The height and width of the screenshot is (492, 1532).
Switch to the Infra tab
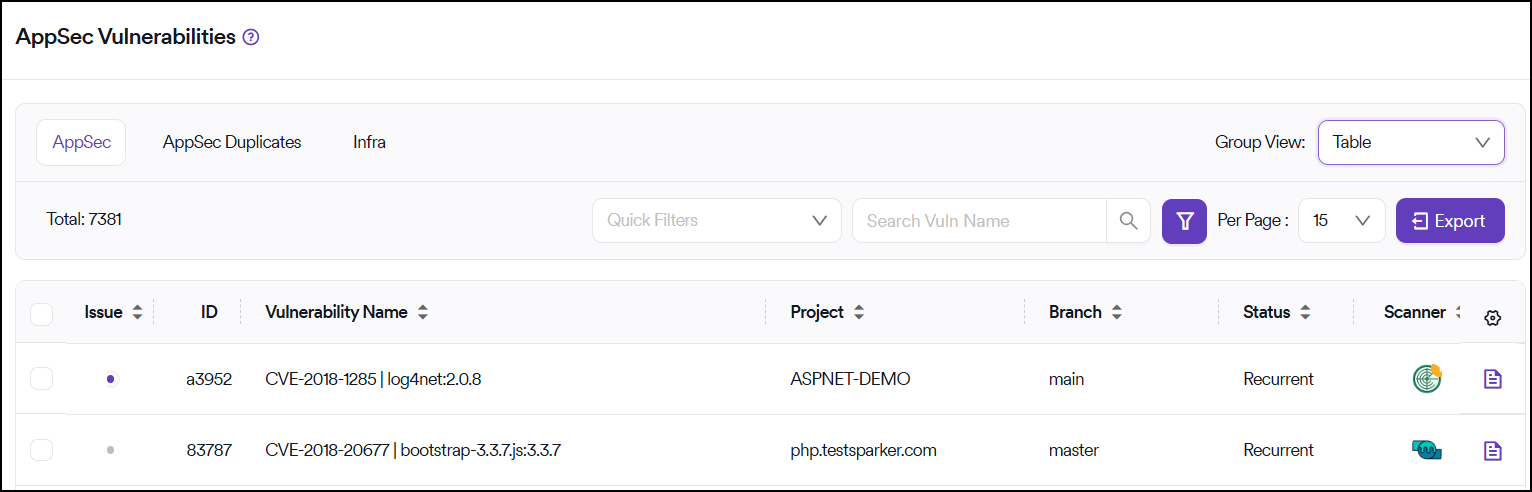click(x=369, y=142)
